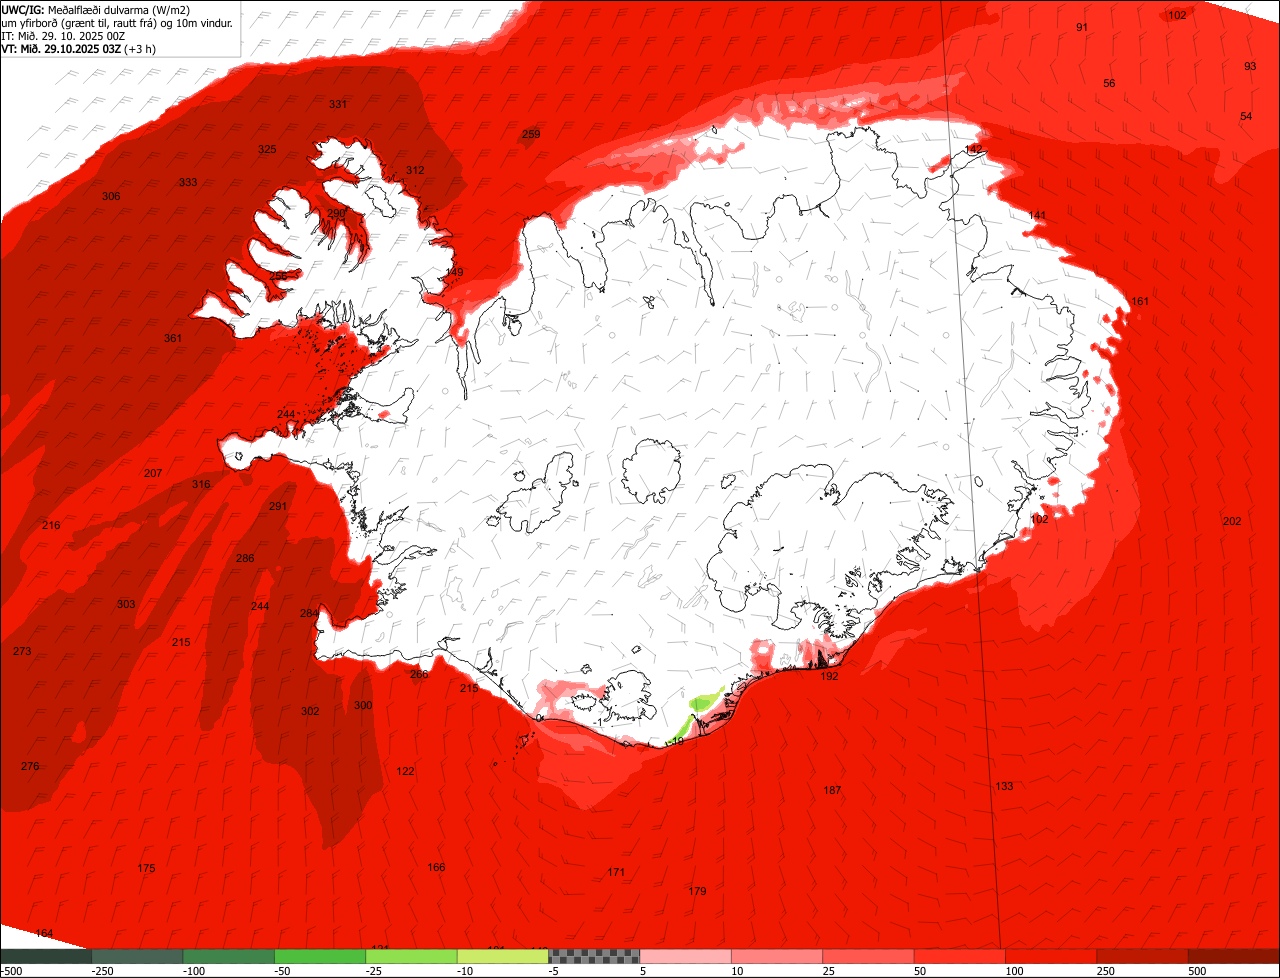Click the legend label -10
The width and height of the screenshot is (1280, 978).
[x=466, y=972]
